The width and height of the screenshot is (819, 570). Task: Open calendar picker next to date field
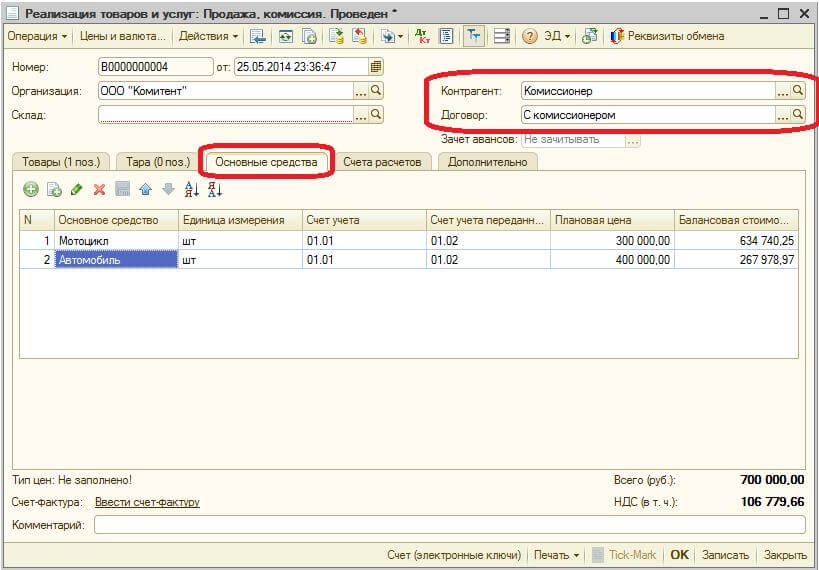click(376, 67)
